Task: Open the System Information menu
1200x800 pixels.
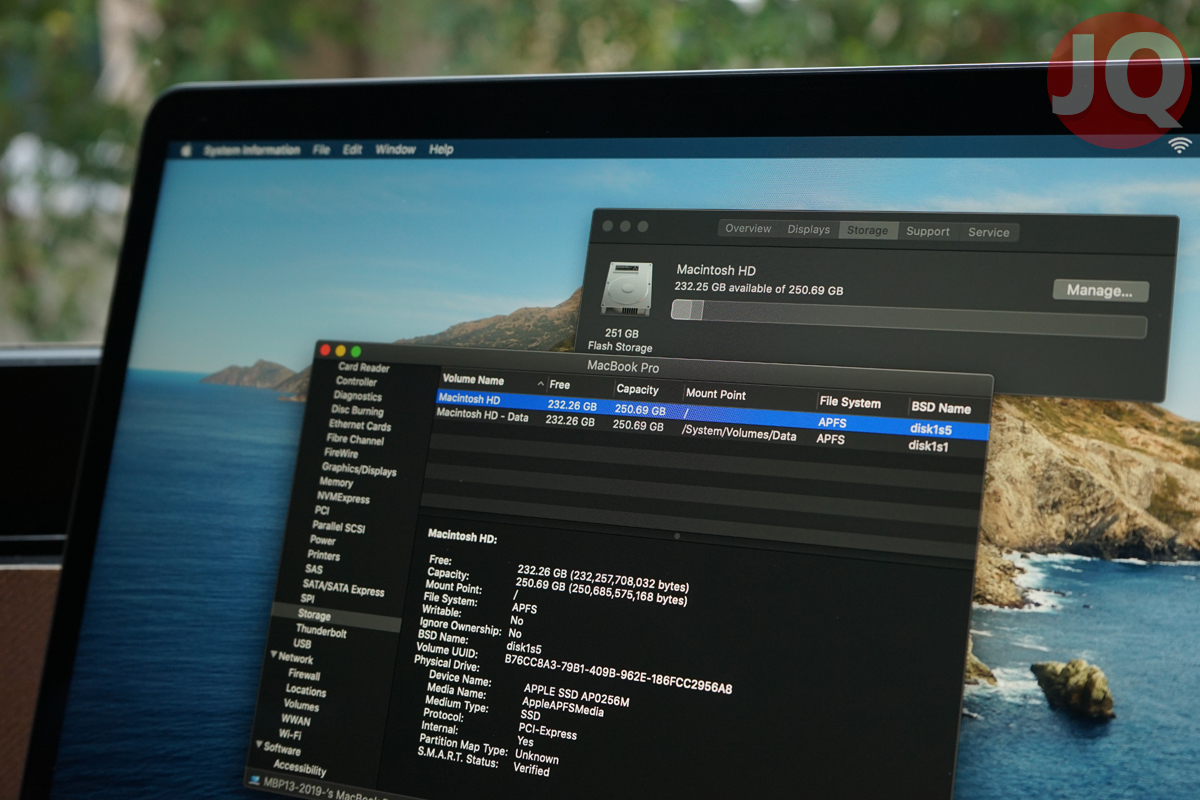Action: [x=252, y=150]
